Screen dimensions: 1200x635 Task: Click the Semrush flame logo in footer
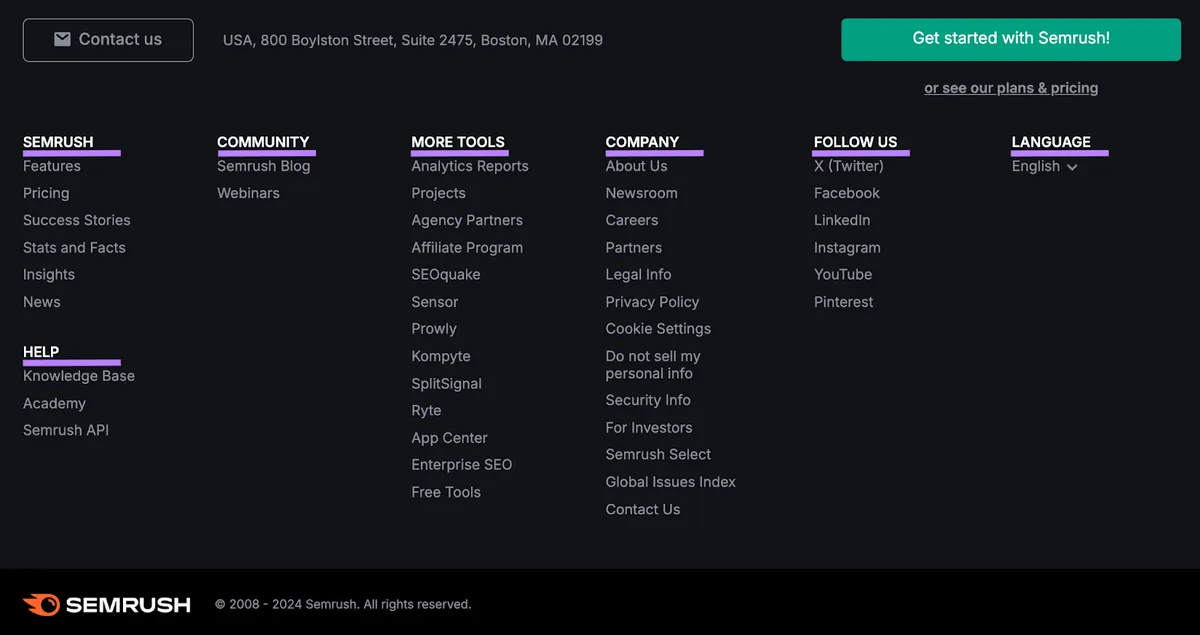point(41,604)
